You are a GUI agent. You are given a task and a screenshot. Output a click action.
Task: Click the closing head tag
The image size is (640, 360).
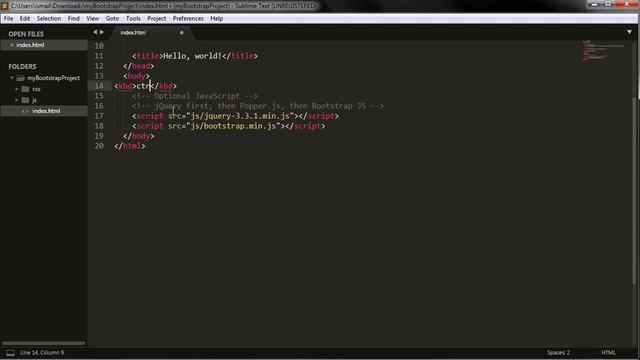139,66
